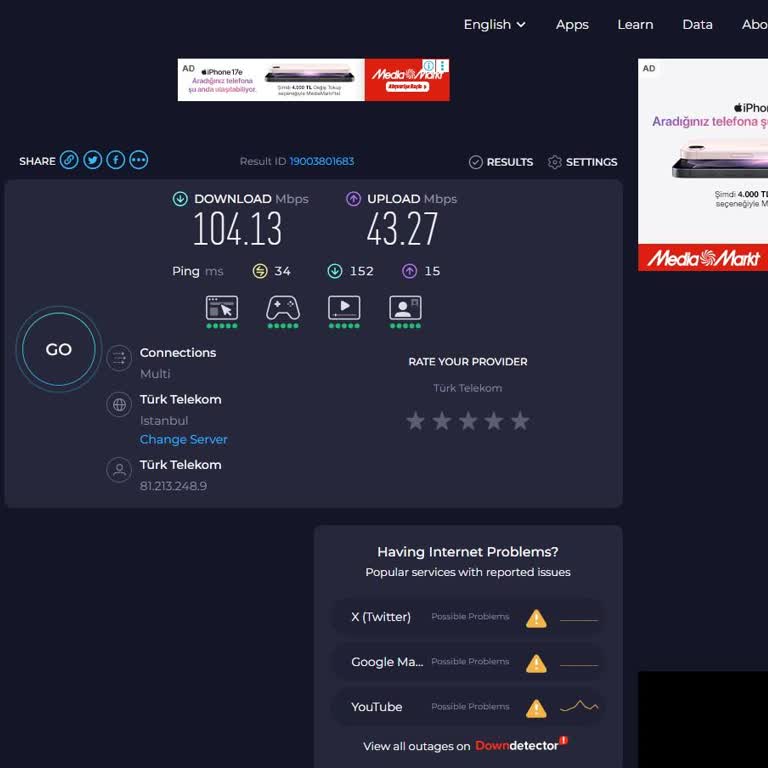Click the upload ping icon next to 15
The height and width of the screenshot is (768, 768).
click(409, 271)
